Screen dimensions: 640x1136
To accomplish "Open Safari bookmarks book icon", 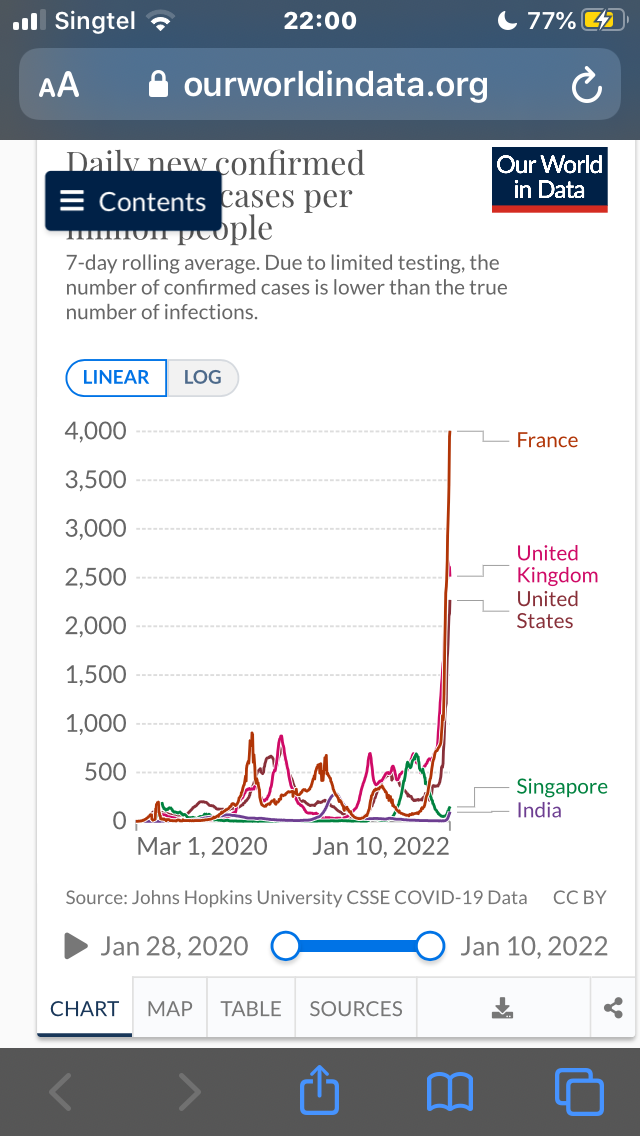I will pyautogui.click(x=450, y=1089).
